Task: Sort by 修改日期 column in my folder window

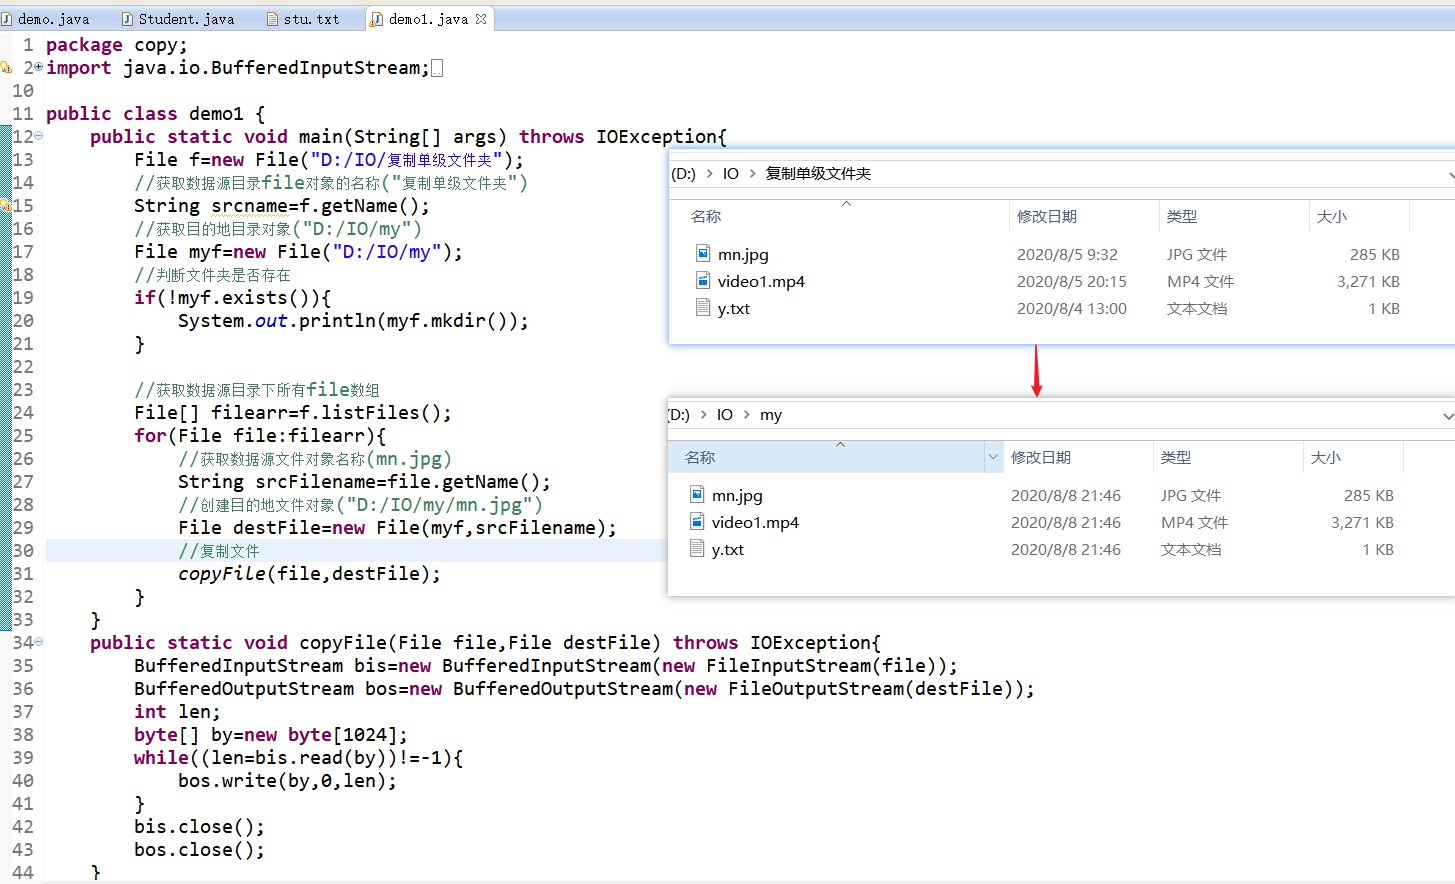Action: pyautogui.click(x=1041, y=457)
